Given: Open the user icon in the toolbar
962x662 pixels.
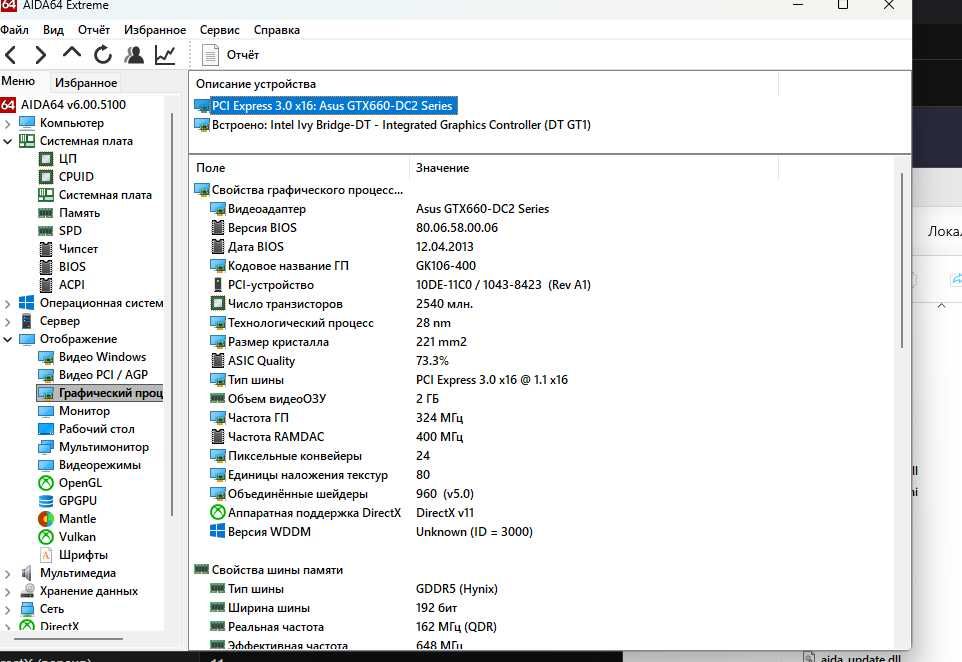Looking at the screenshot, I should (134, 55).
